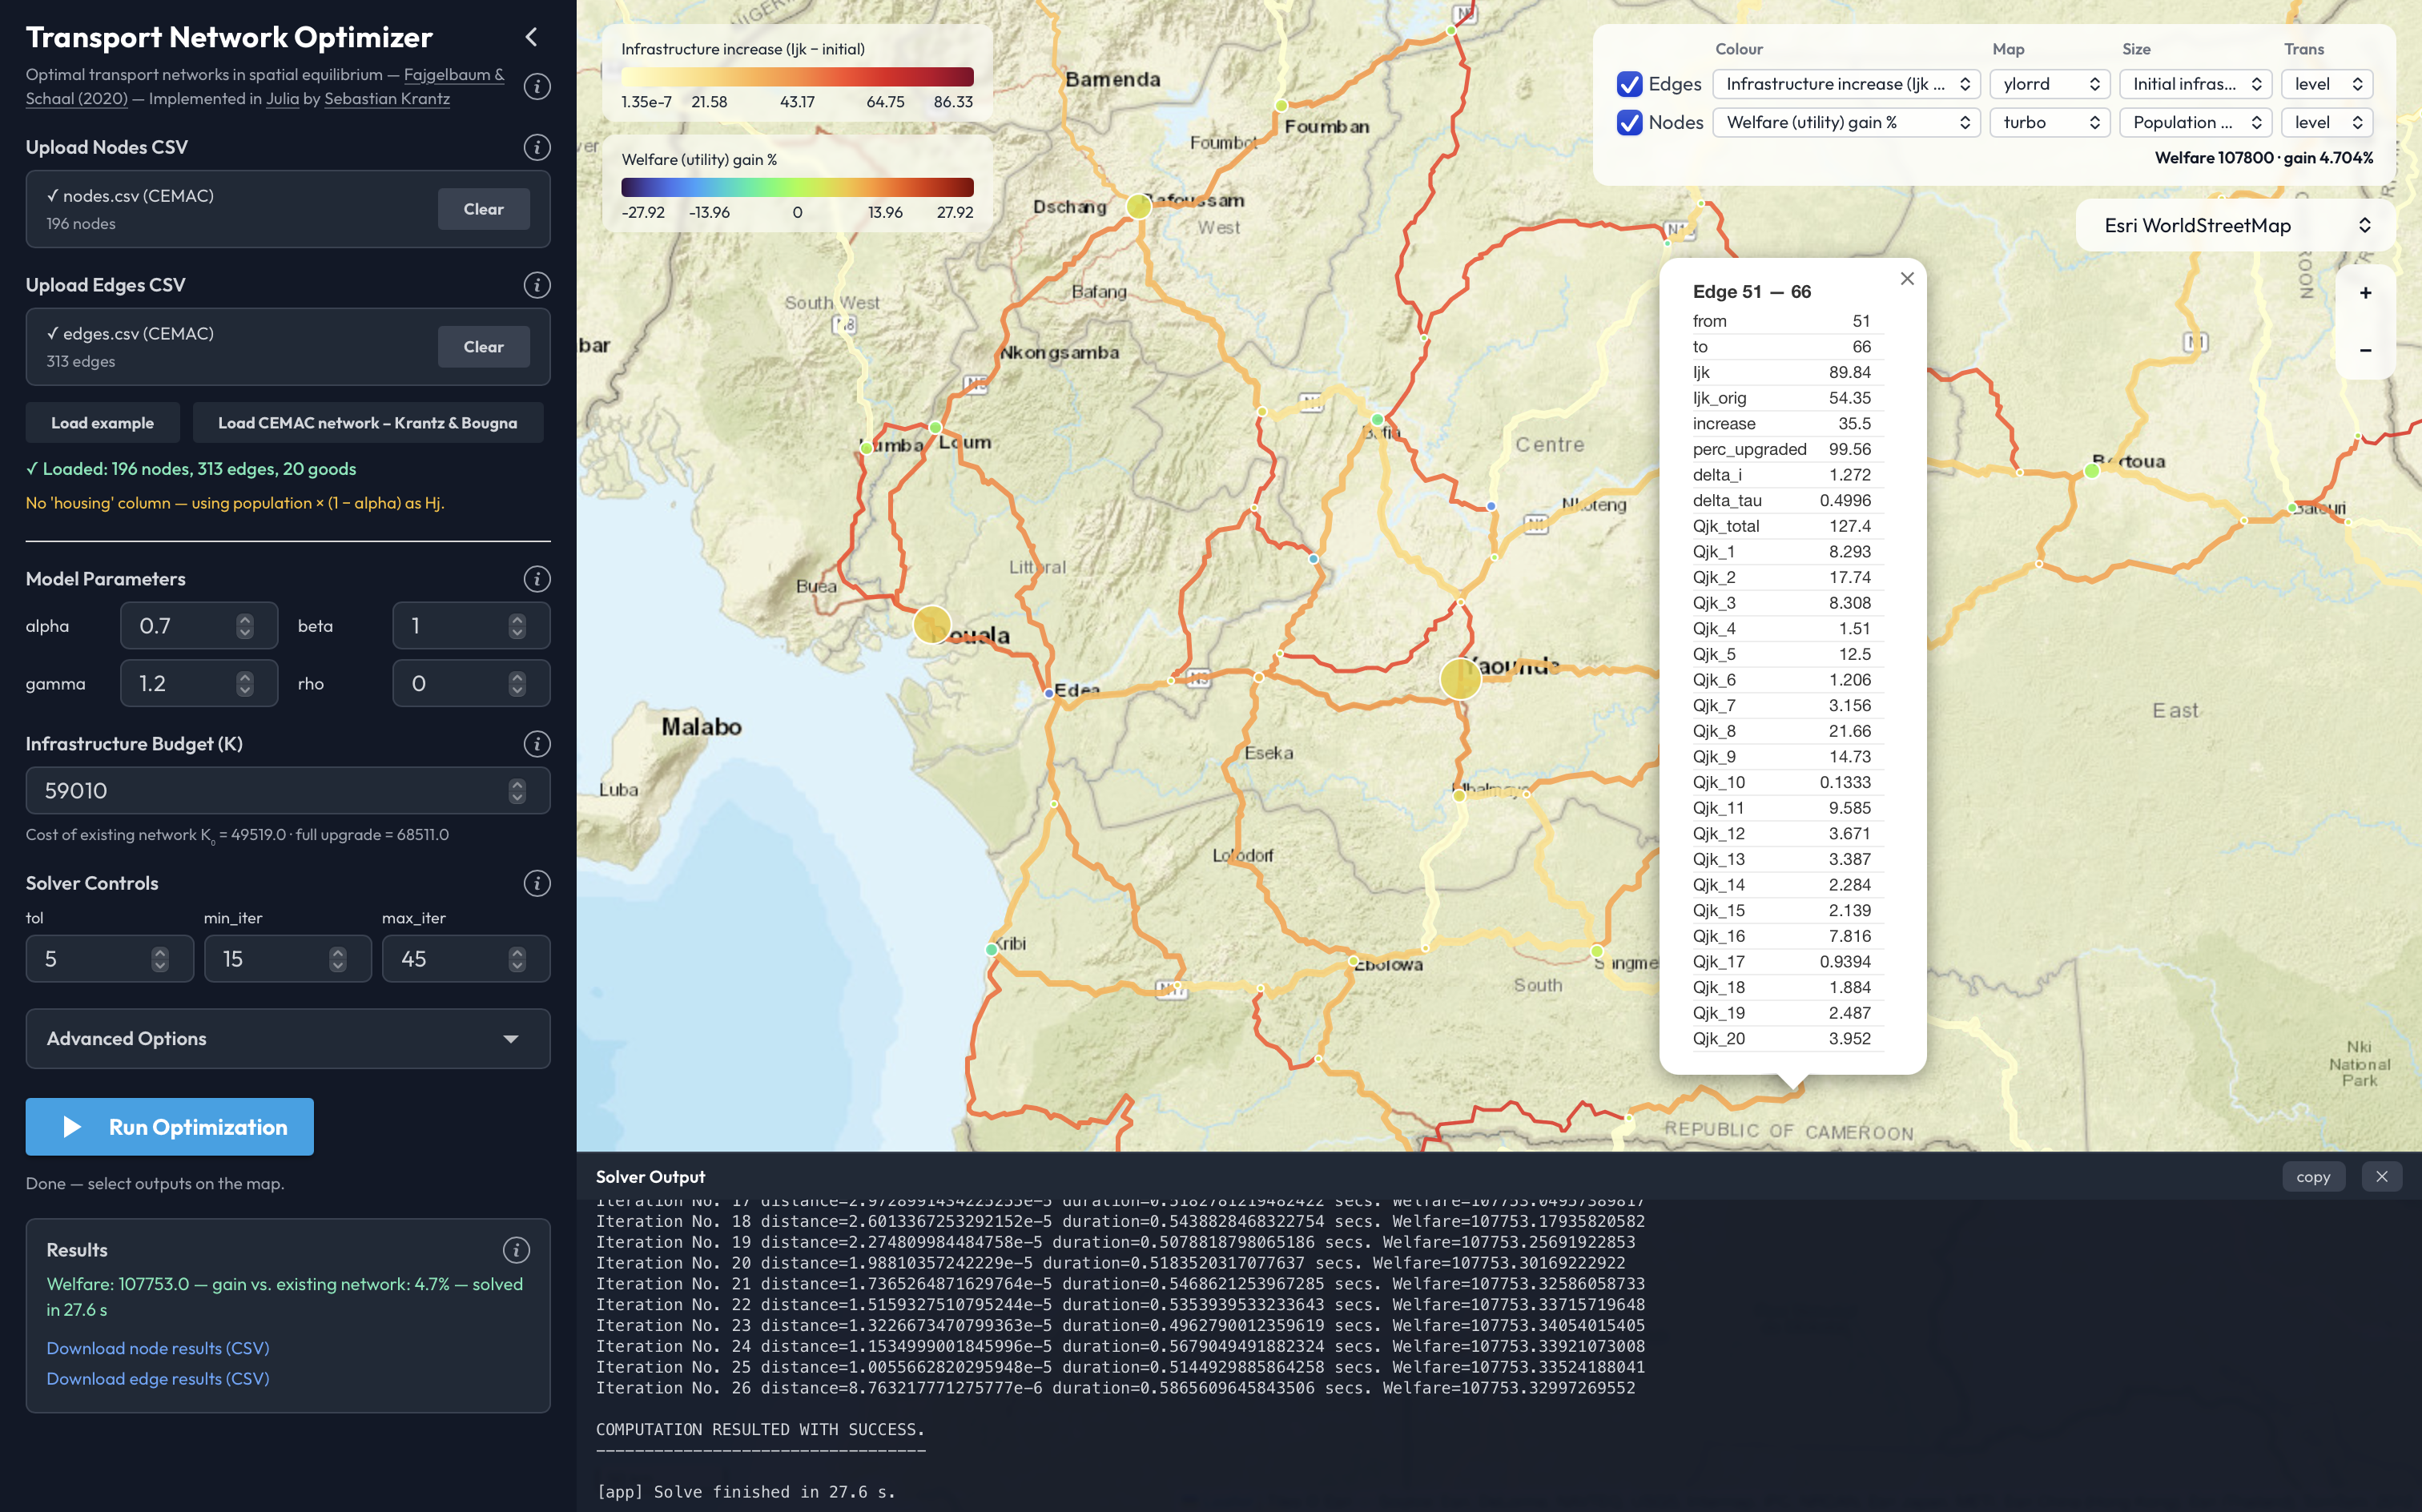This screenshot has width=2422, height=1512.
Task: Open the Julia link
Action: [x=282, y=99]
